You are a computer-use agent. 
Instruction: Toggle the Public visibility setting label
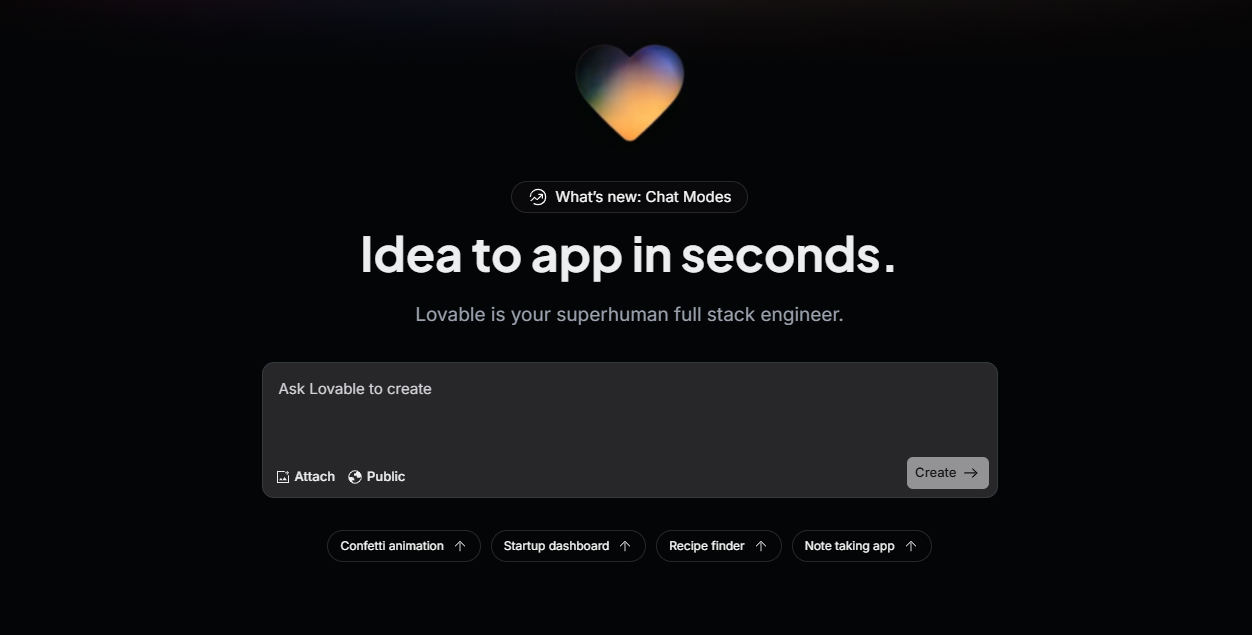point(386,477)
